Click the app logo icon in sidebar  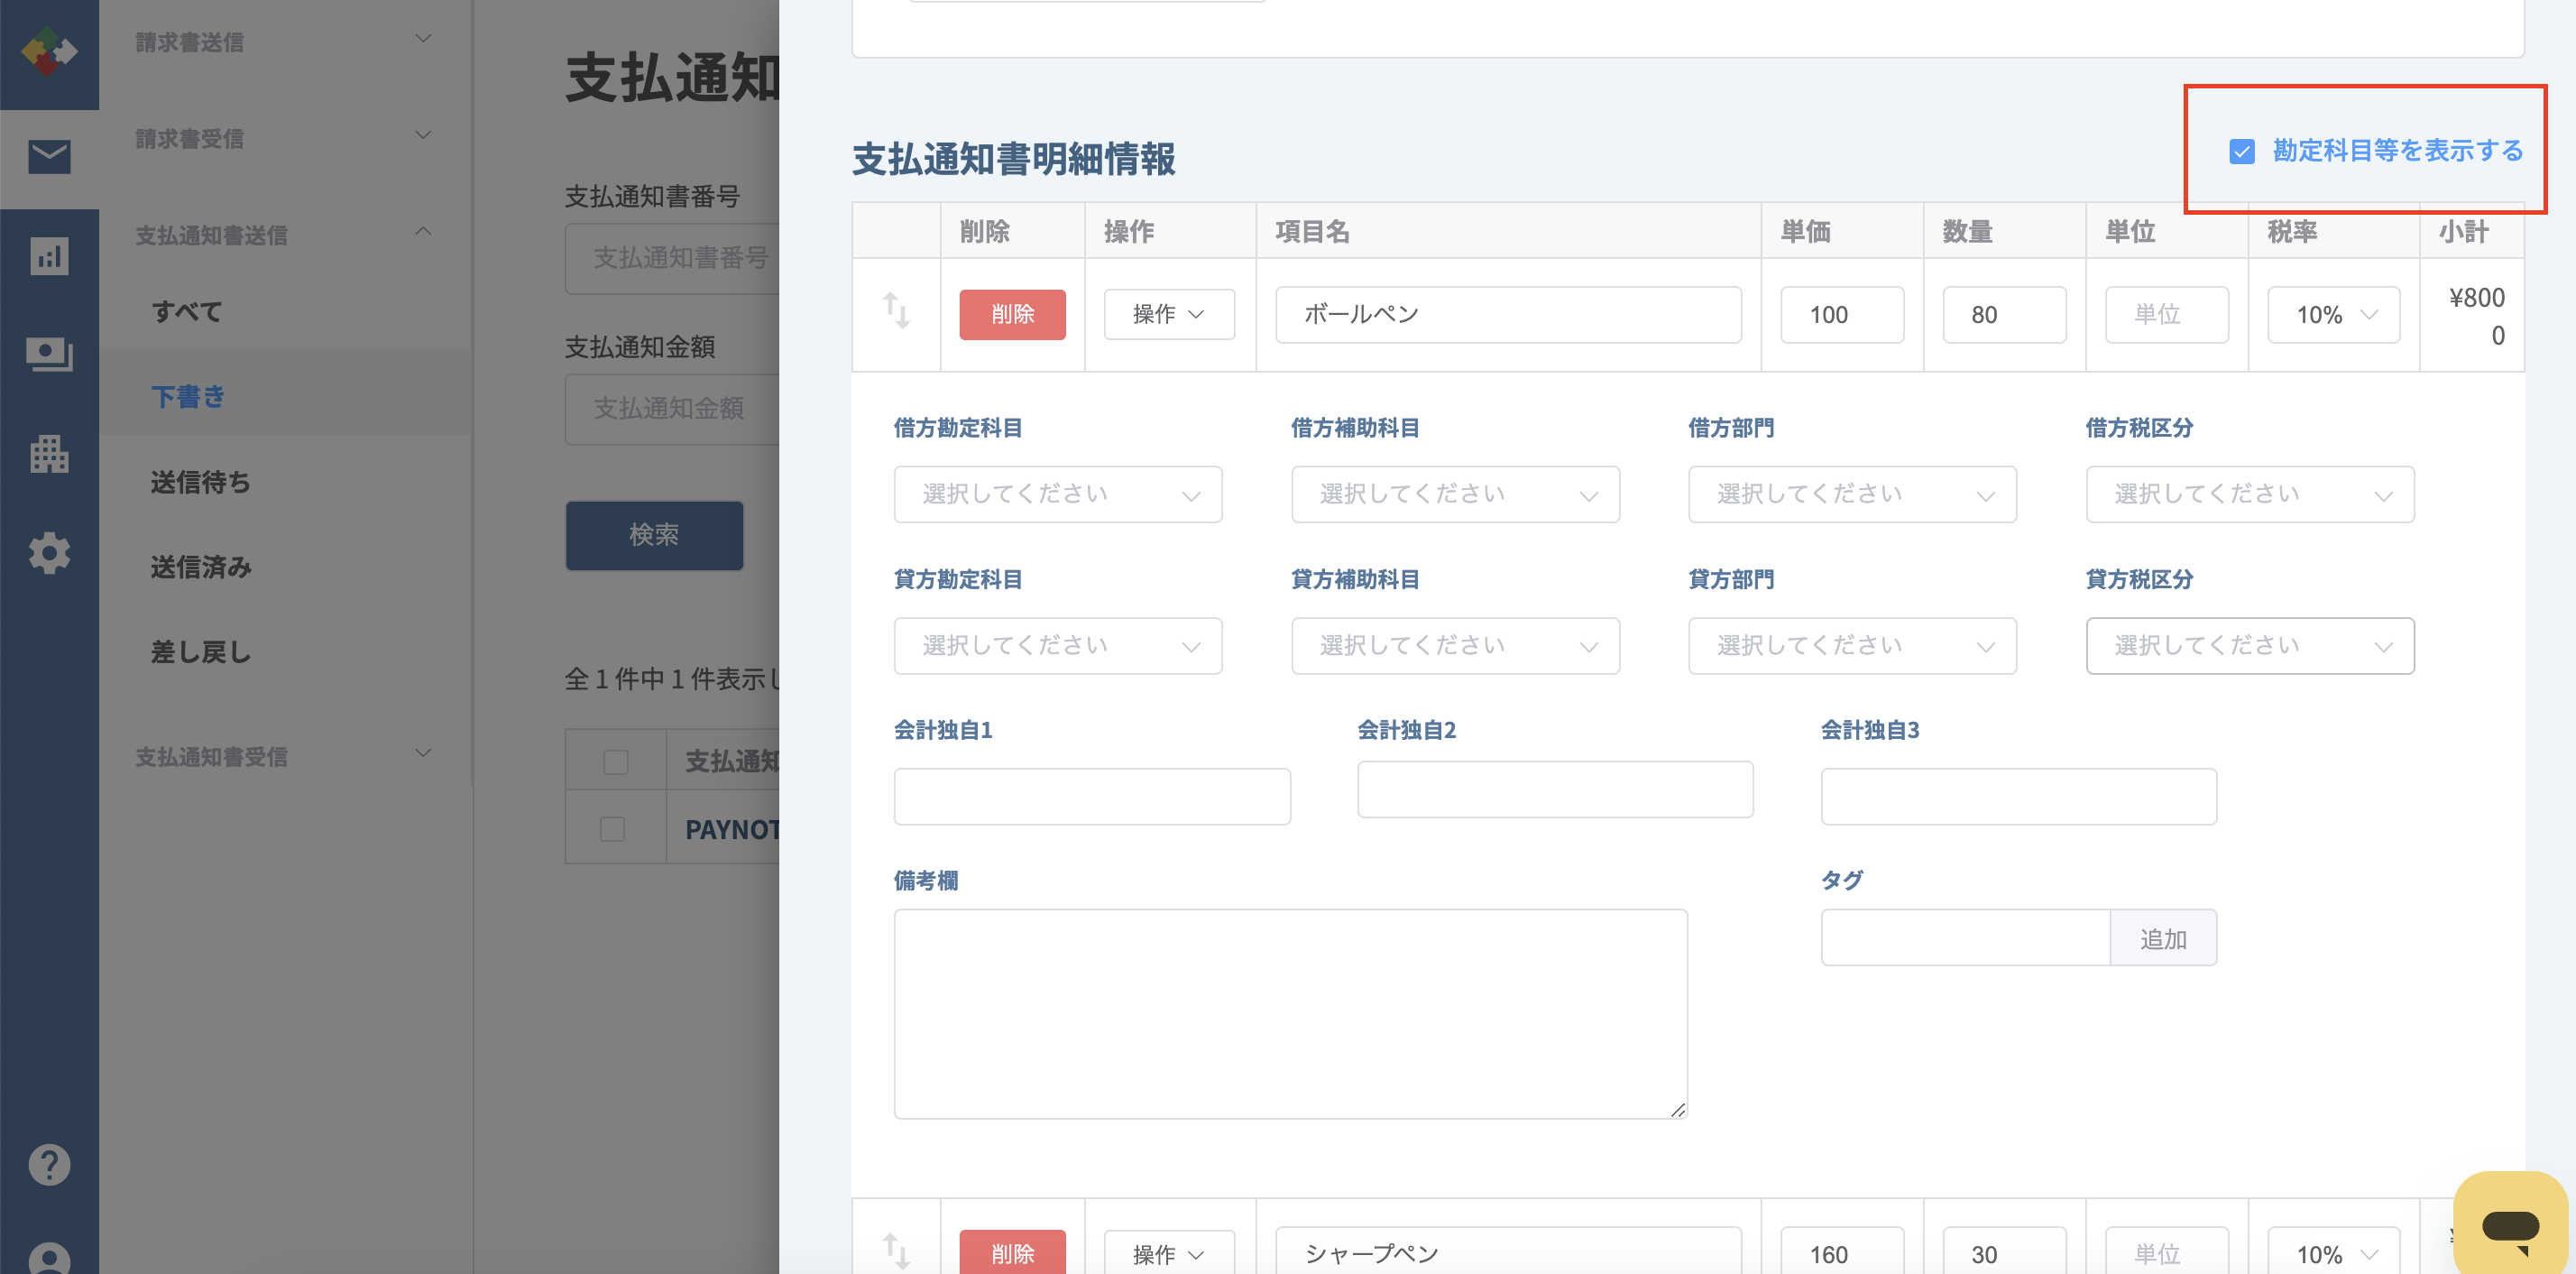point(49,50)
